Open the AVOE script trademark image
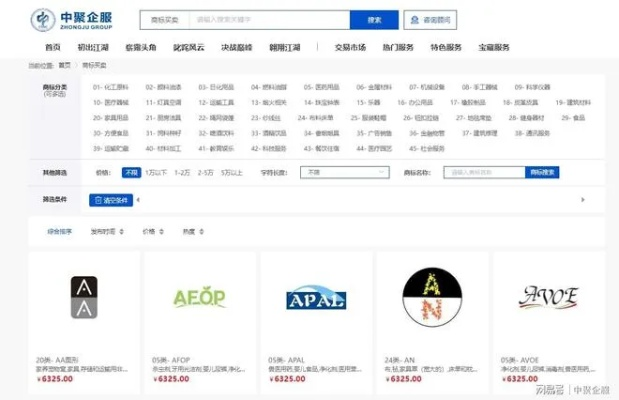The image size is (619, 400). tap(548, 297)
